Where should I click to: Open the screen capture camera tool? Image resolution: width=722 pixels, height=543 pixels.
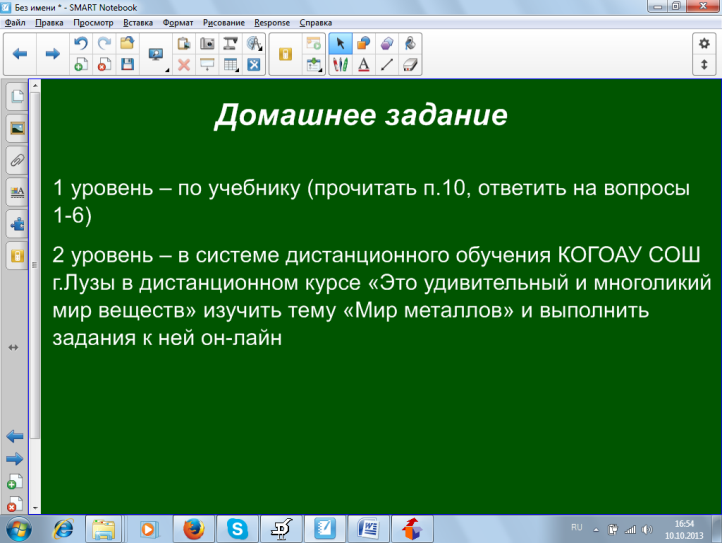(x=207, y=44)
